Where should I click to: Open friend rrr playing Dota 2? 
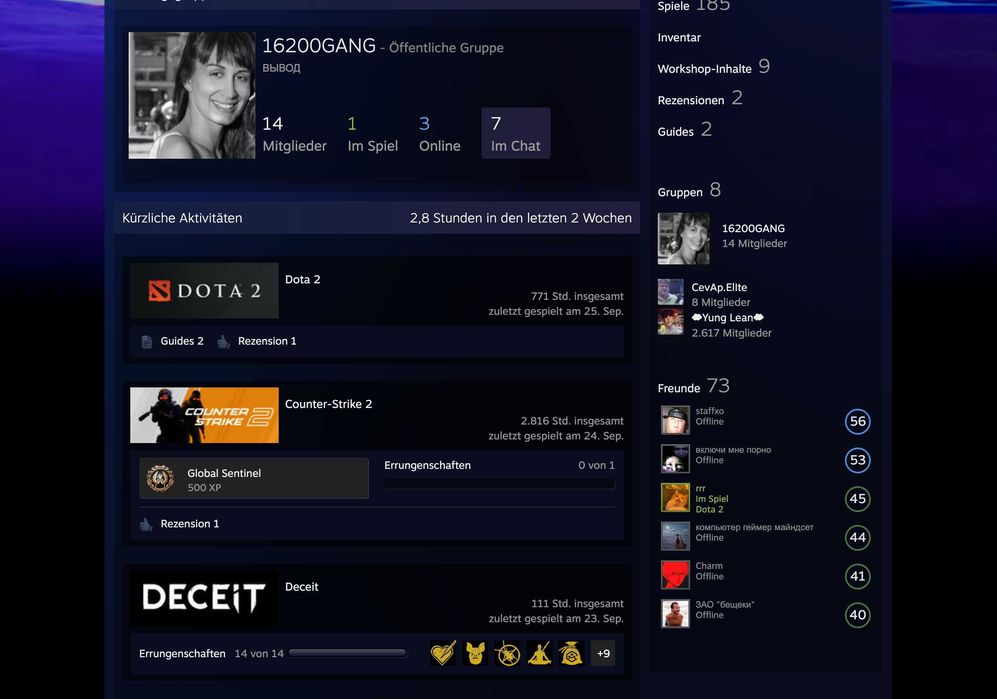pos(712,499)
